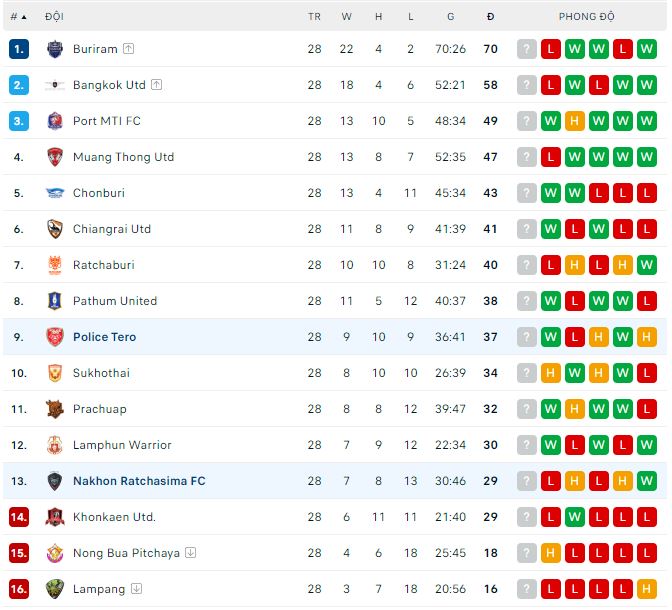Image resolution: width=672 pixels, height=610 pixels.
Task: Click Nong Bua Pitchaya's relegation arrow icon
Action: coord(191,553)
